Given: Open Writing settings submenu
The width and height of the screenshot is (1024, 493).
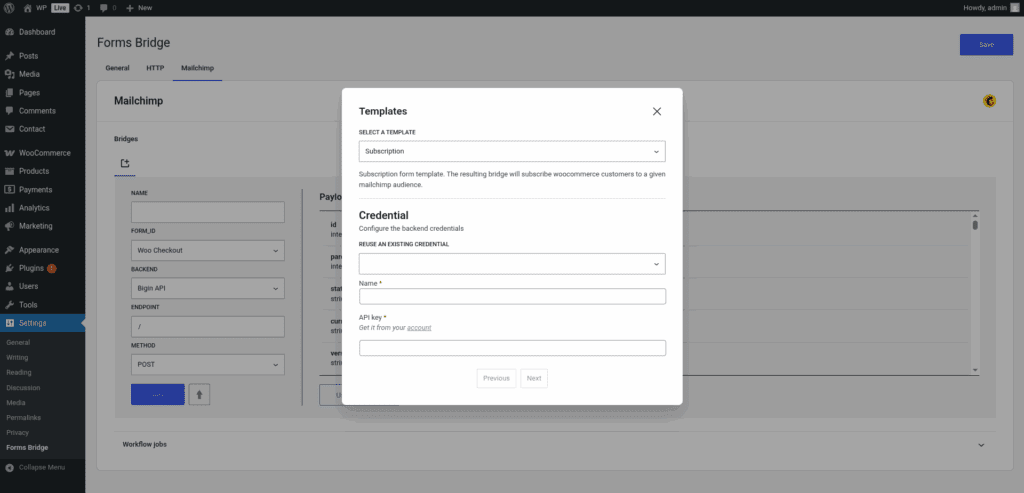Looking at the screenshot, I should (x=17, y=357).
